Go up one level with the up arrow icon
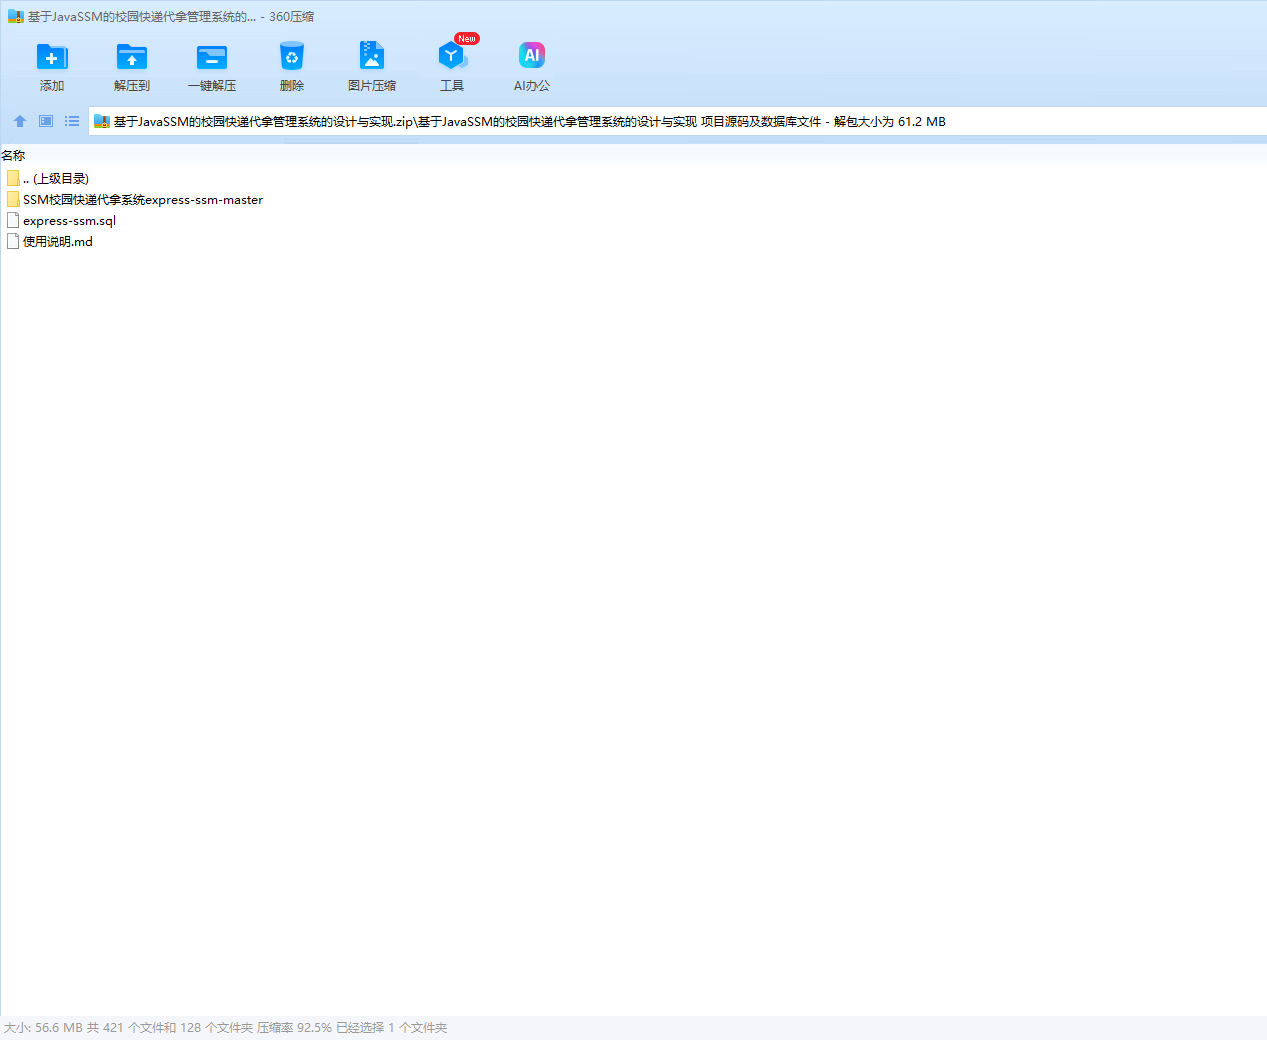This screenshot has height=1040, width=1267. 20,121
